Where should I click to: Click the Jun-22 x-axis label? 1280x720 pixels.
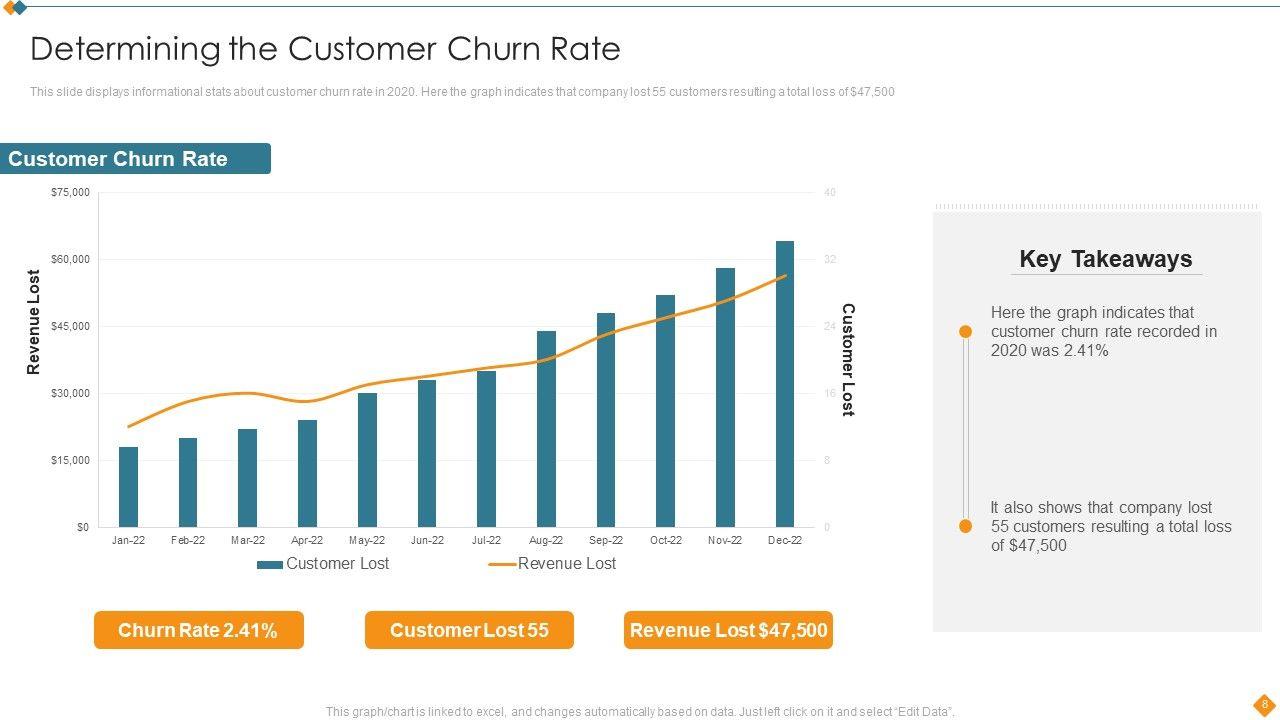(x=427, y=540)
